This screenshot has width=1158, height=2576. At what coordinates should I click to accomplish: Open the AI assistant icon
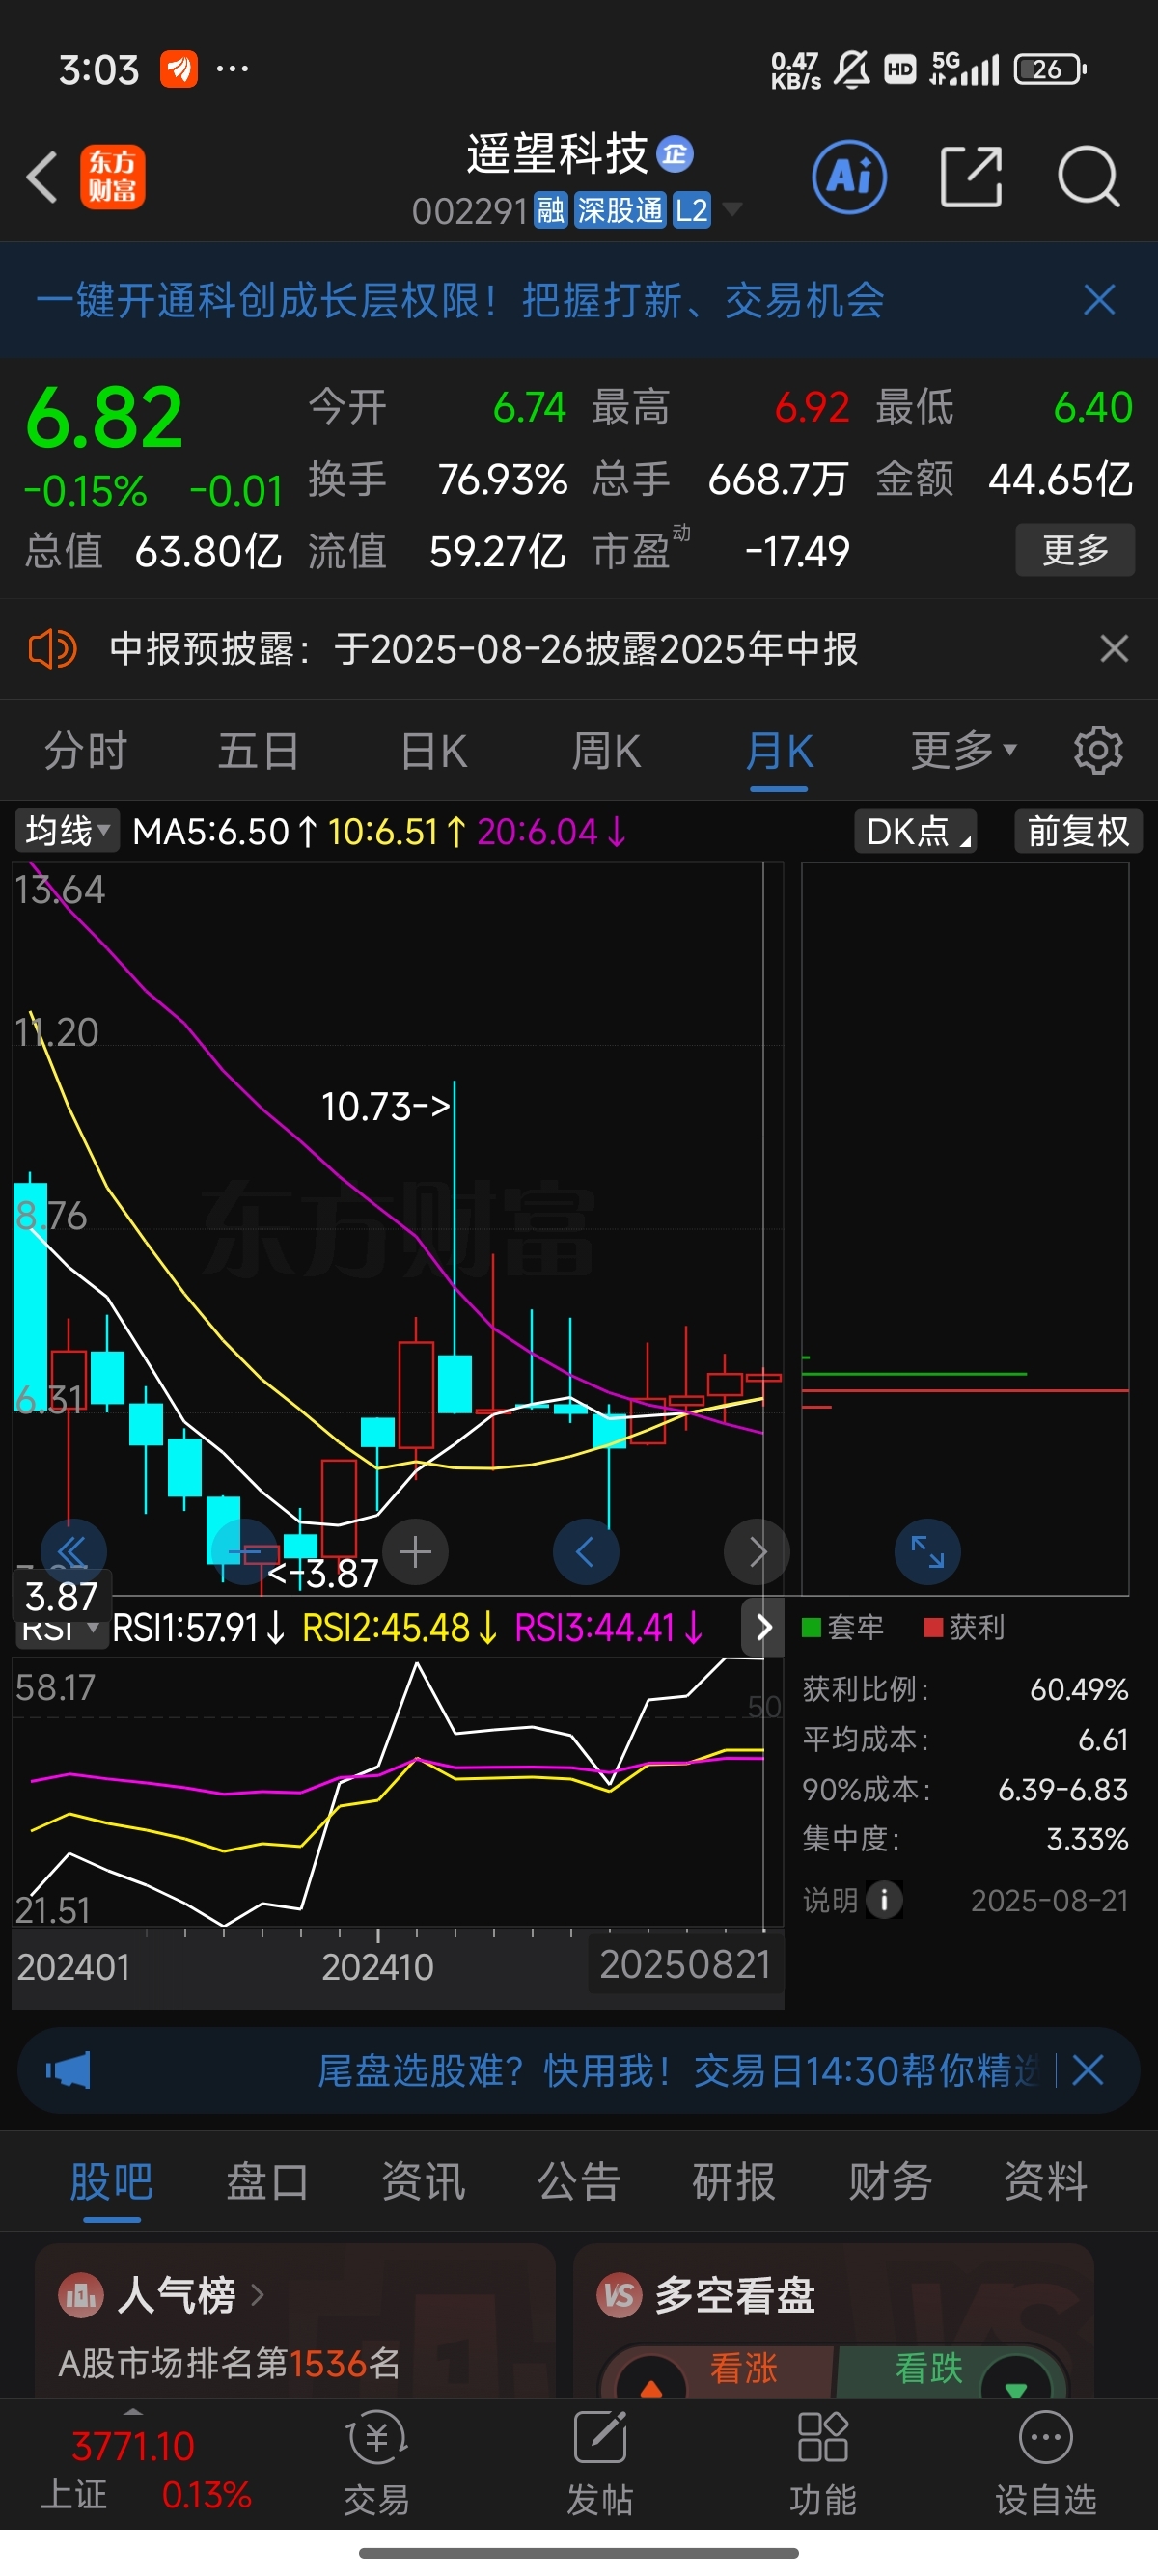pos(849,177)
